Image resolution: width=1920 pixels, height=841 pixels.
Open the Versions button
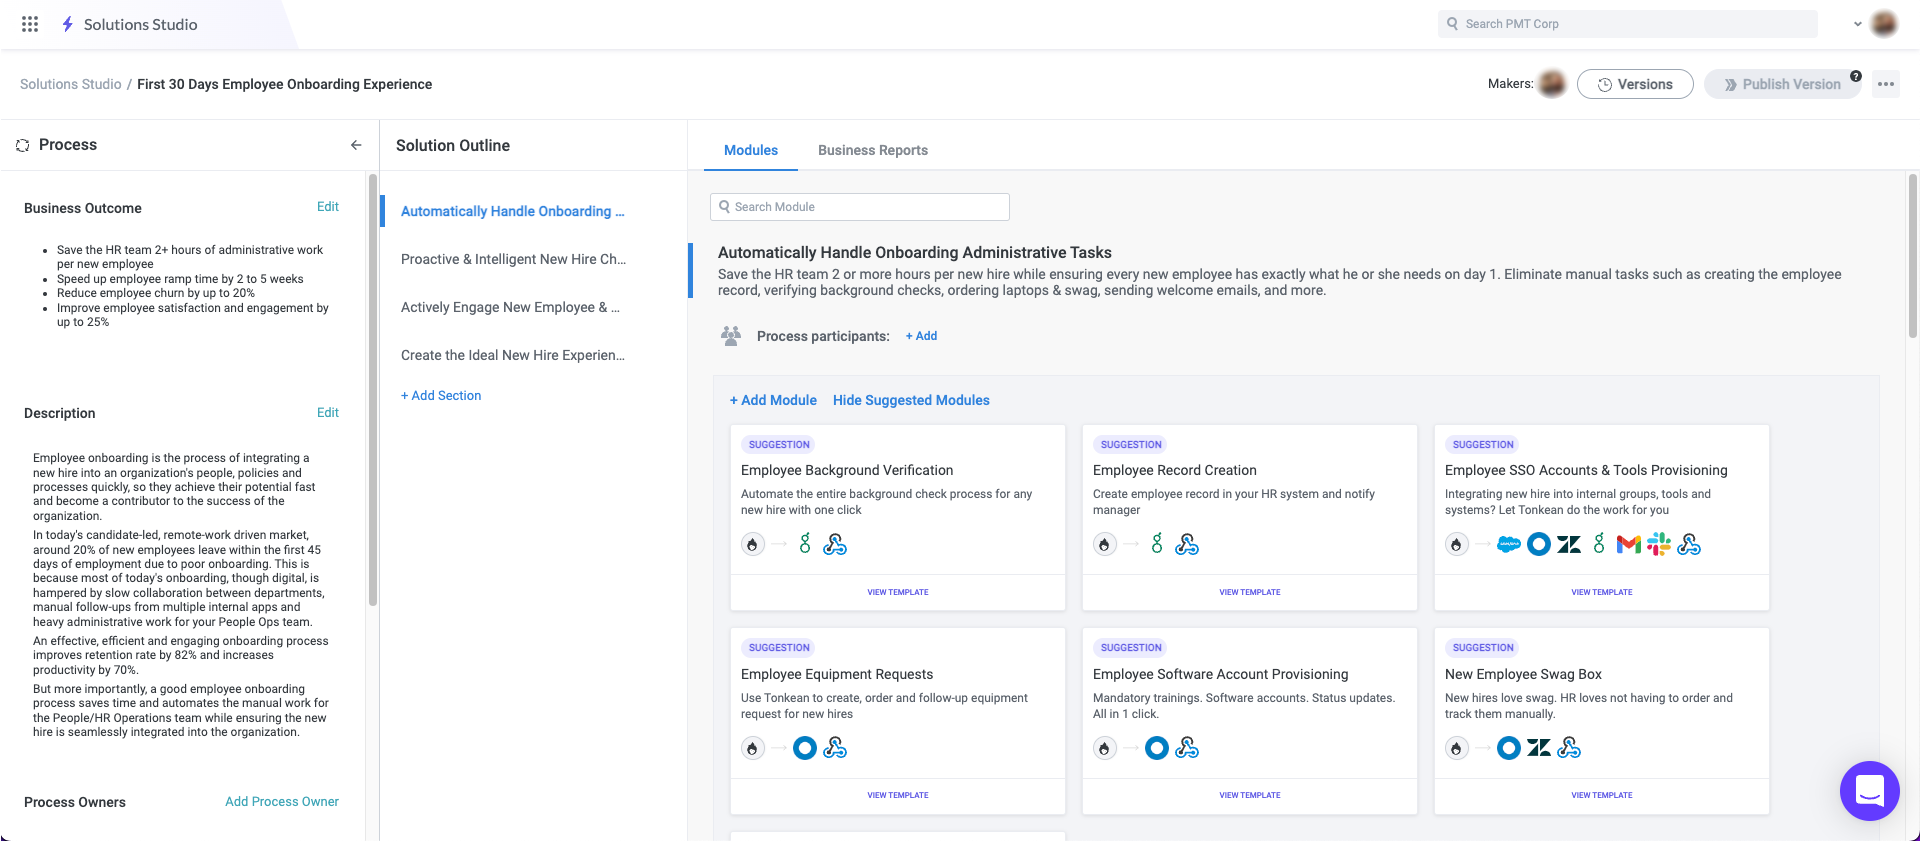click(x=1635, y=84)
